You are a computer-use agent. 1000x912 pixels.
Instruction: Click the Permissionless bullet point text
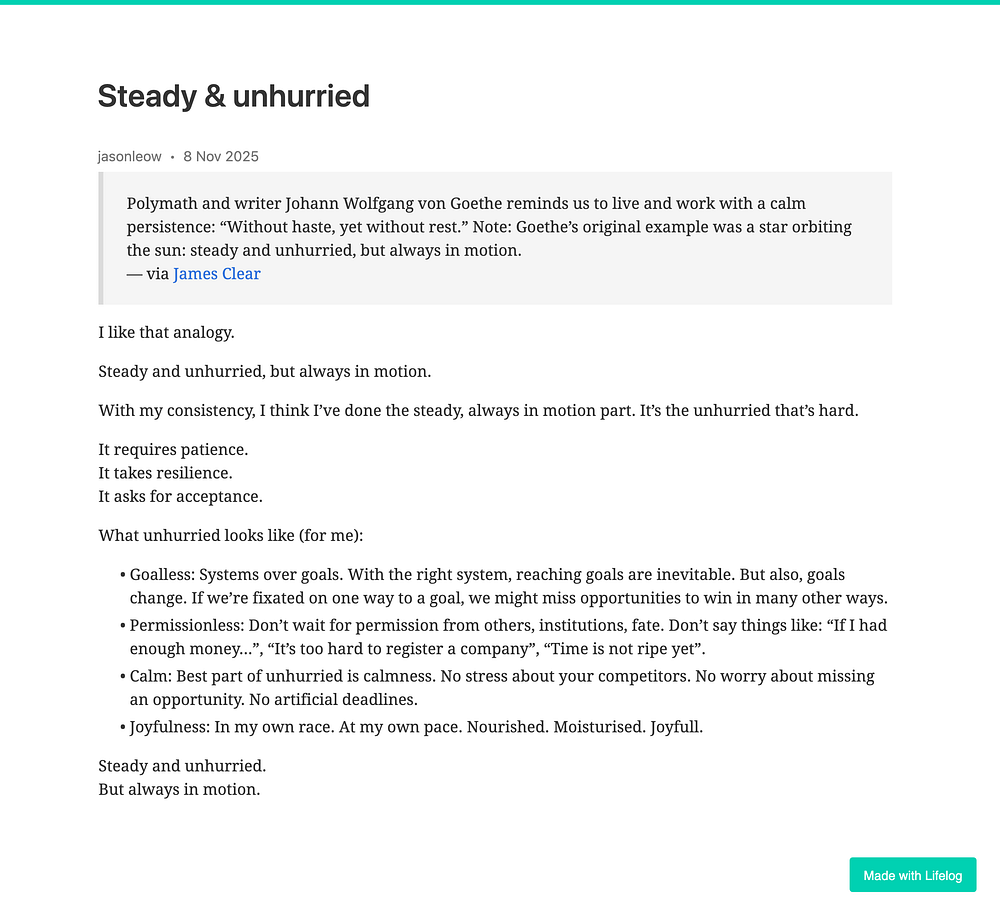coord(508,637)
